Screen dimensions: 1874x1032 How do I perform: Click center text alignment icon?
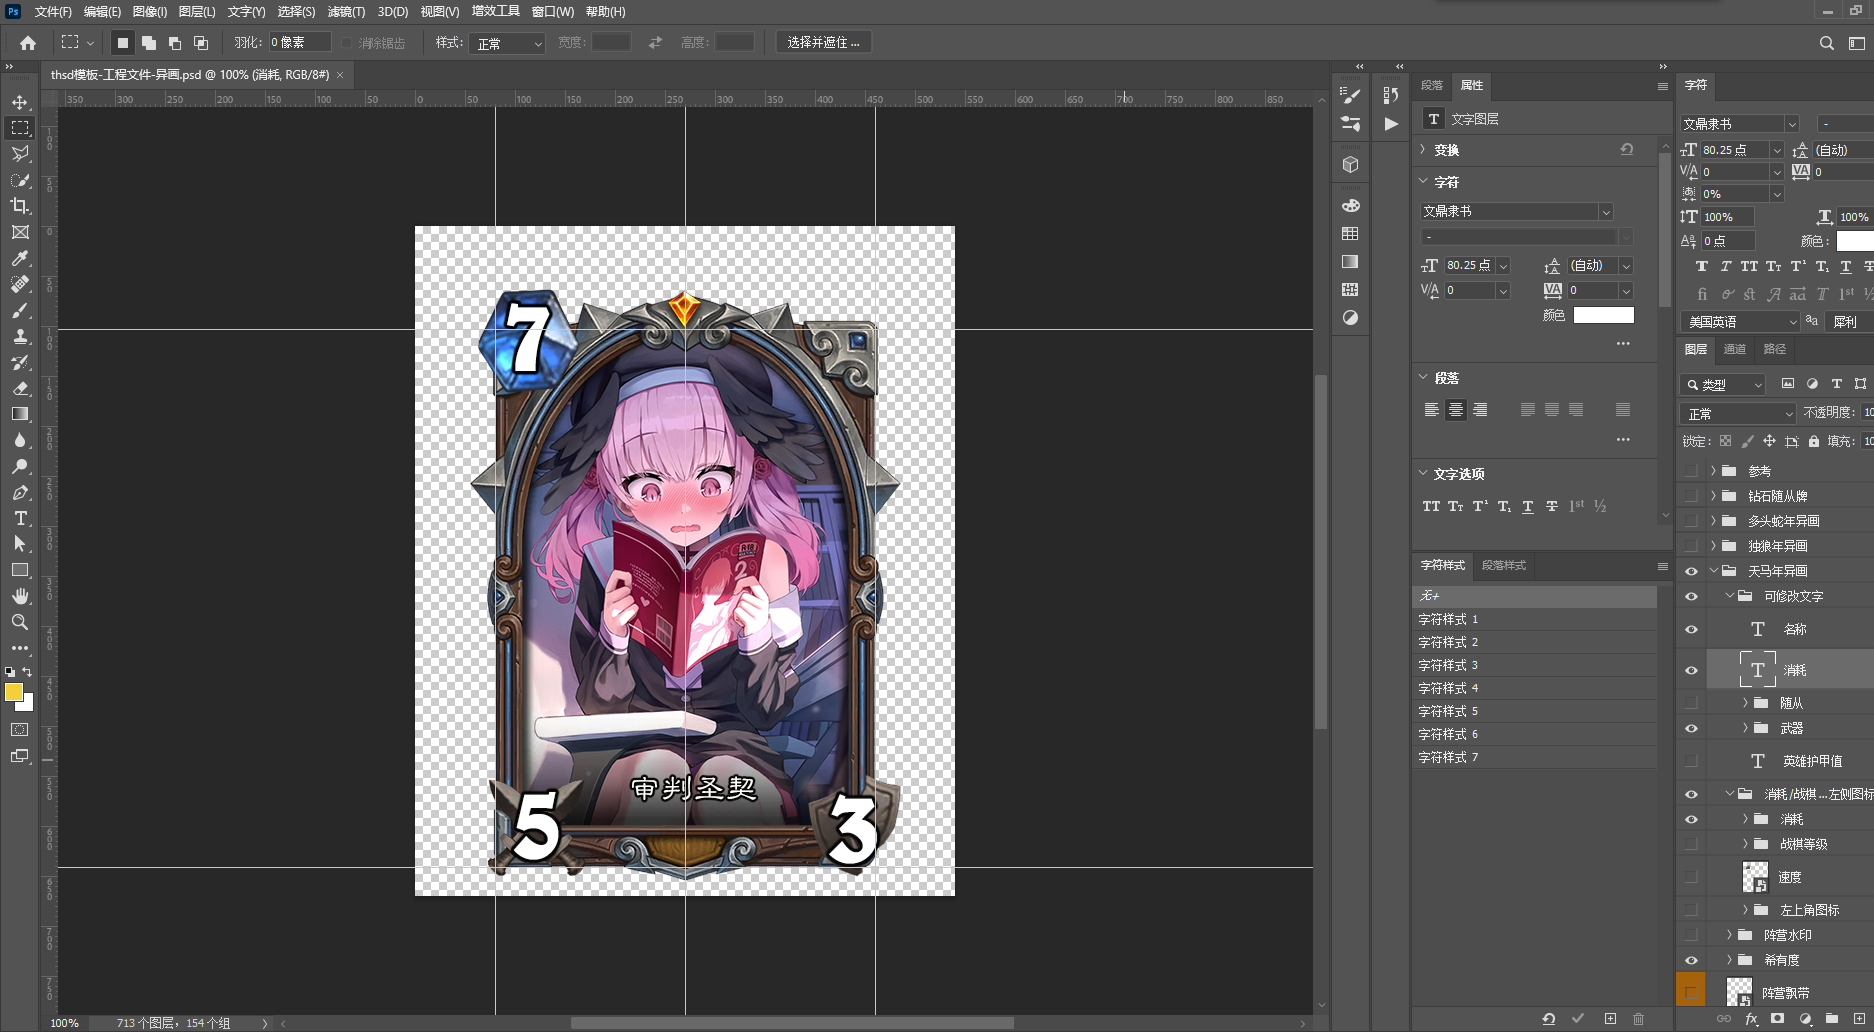coord(1455,410)
